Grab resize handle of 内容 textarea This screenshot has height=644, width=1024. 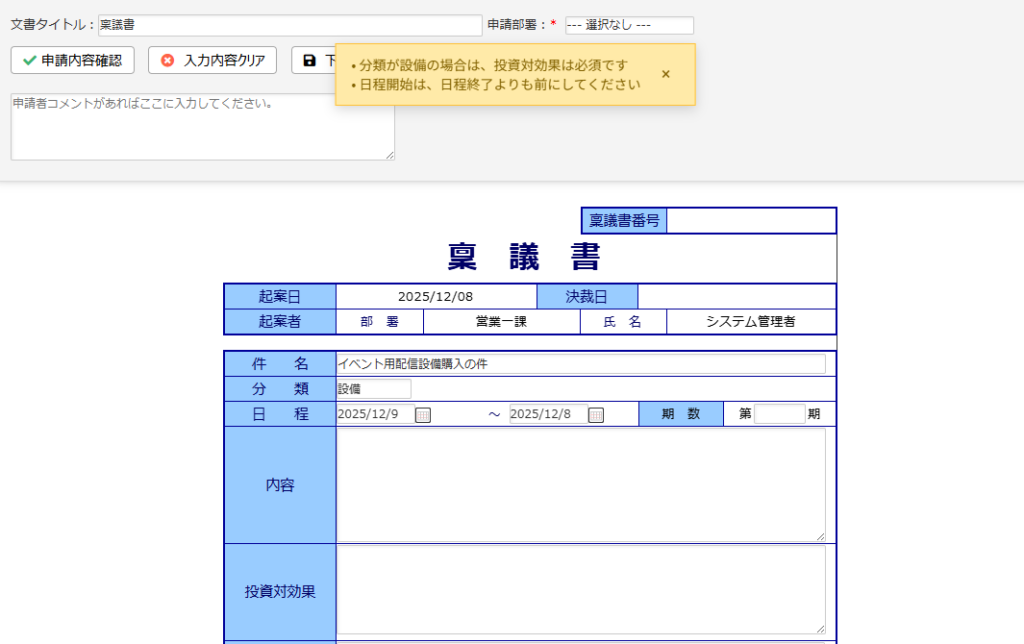pos(821,537)
